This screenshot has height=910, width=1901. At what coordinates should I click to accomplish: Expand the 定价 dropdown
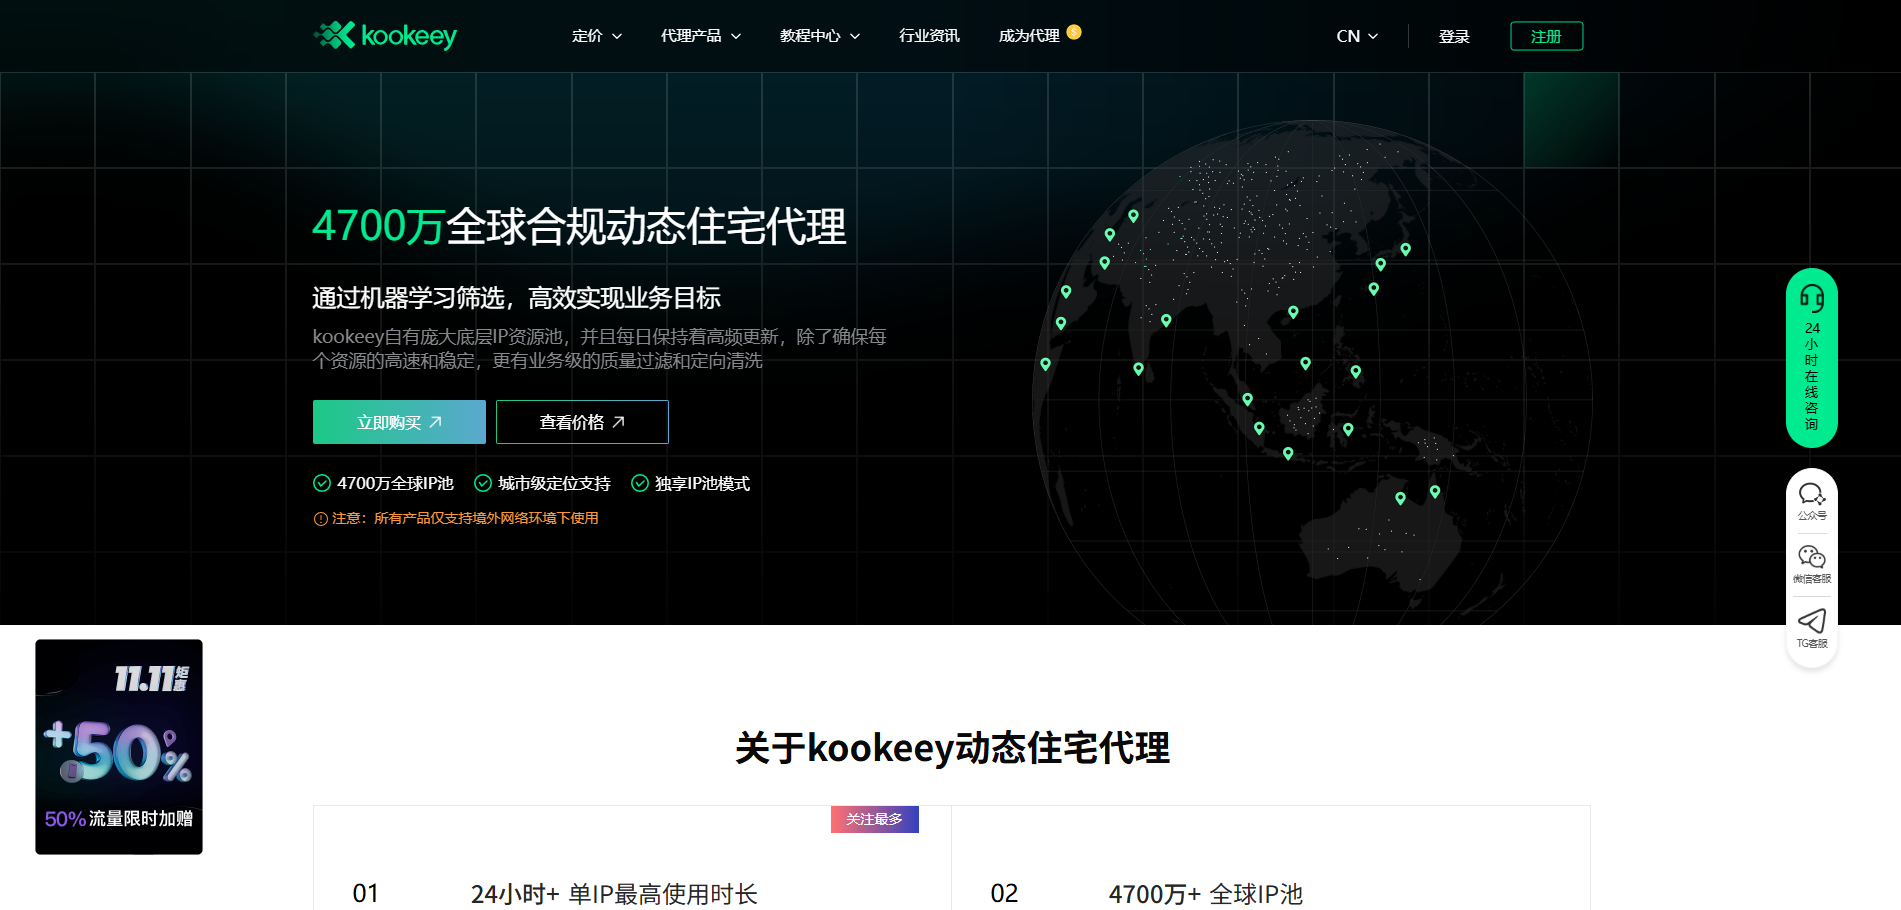point(596,35)
